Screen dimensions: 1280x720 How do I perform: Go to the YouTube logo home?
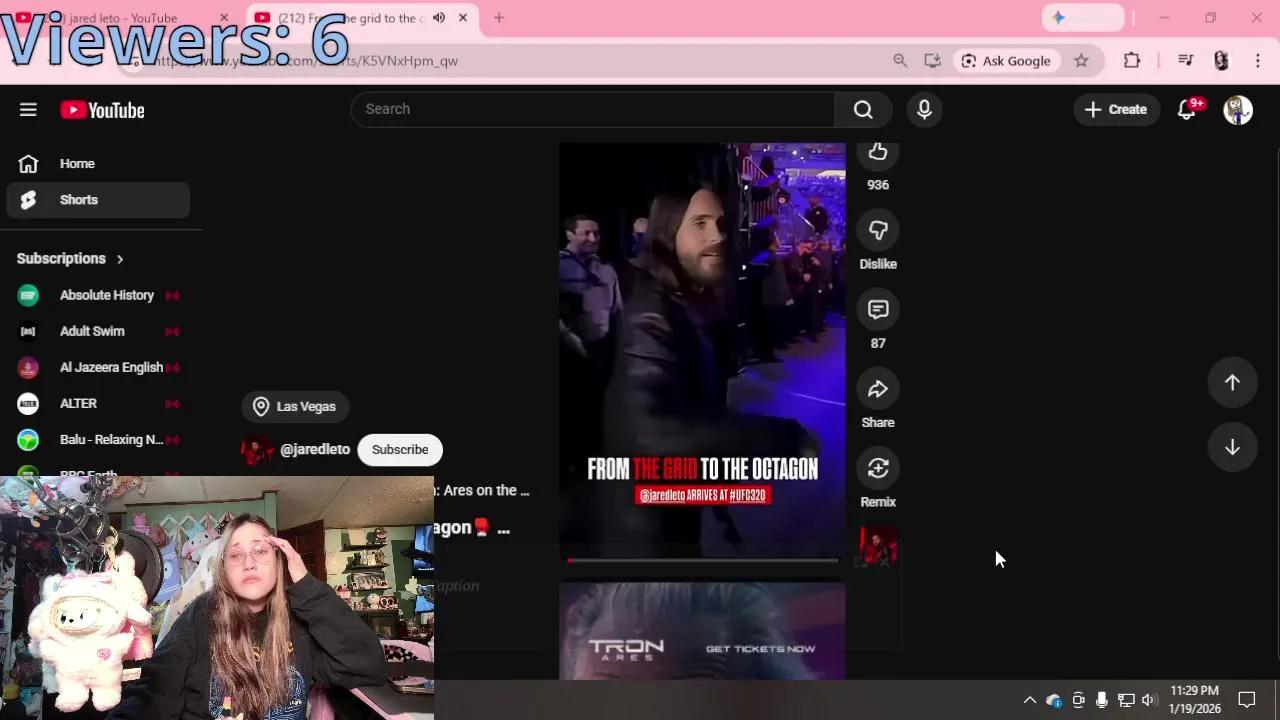coord(102,110)
